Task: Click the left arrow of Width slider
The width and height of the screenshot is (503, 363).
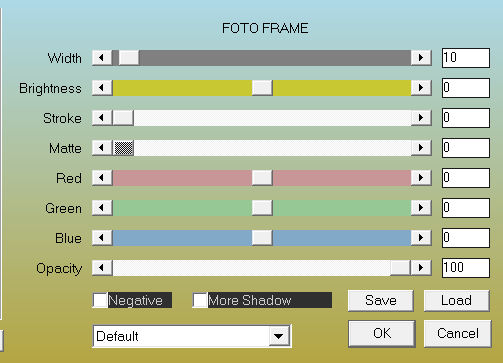Action: click(x=102, y=58)
